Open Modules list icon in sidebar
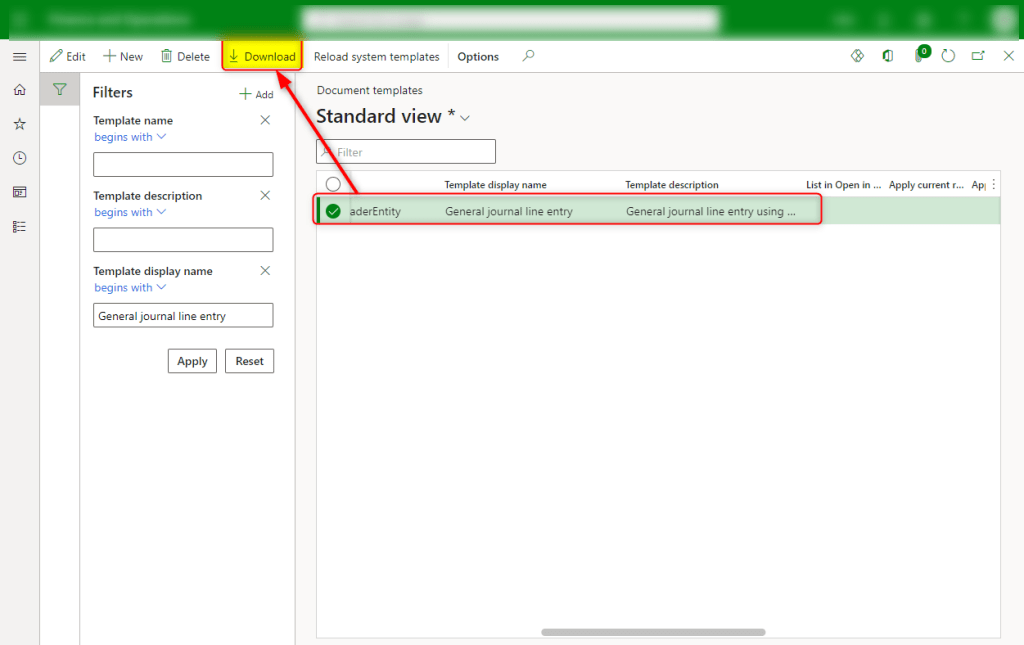The width and height of the screenshot is (1024, 645). click(x=19, y=226)
